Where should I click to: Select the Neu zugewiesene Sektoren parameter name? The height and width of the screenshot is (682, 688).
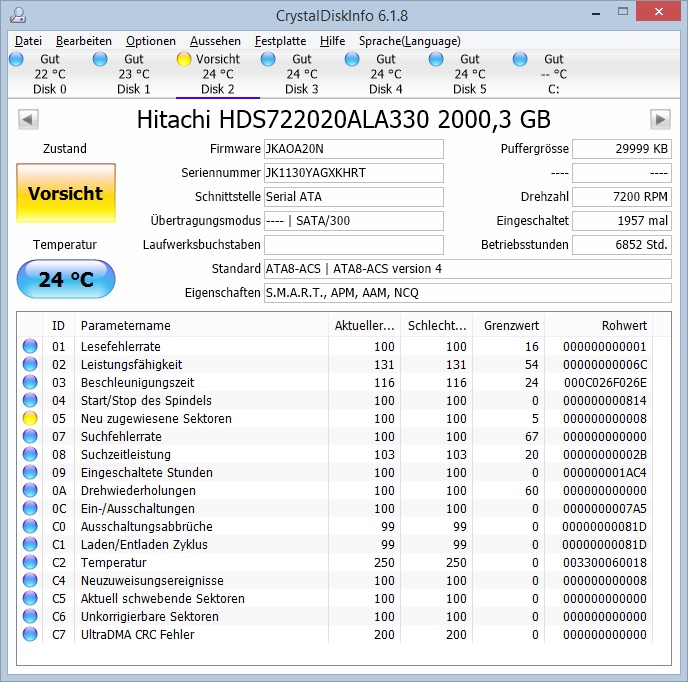coord(156,418)
